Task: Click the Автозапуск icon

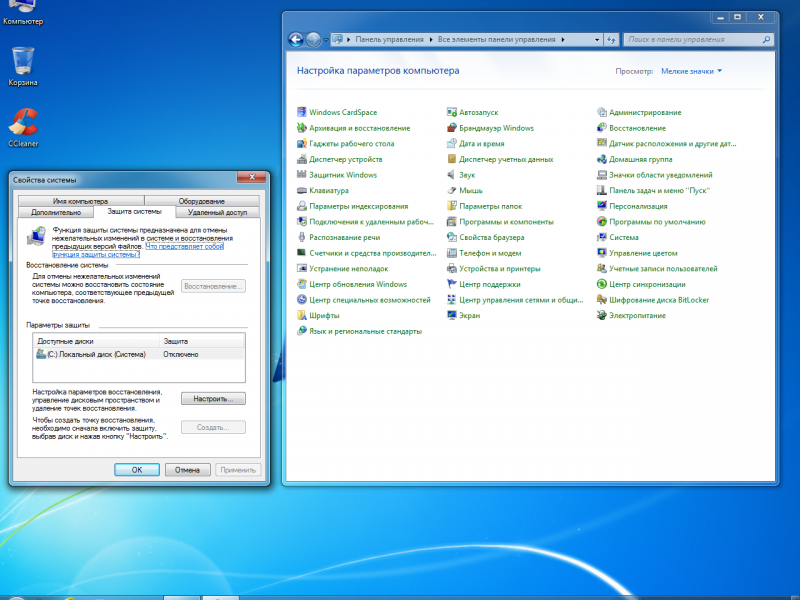Action: (x=452, y=112)
